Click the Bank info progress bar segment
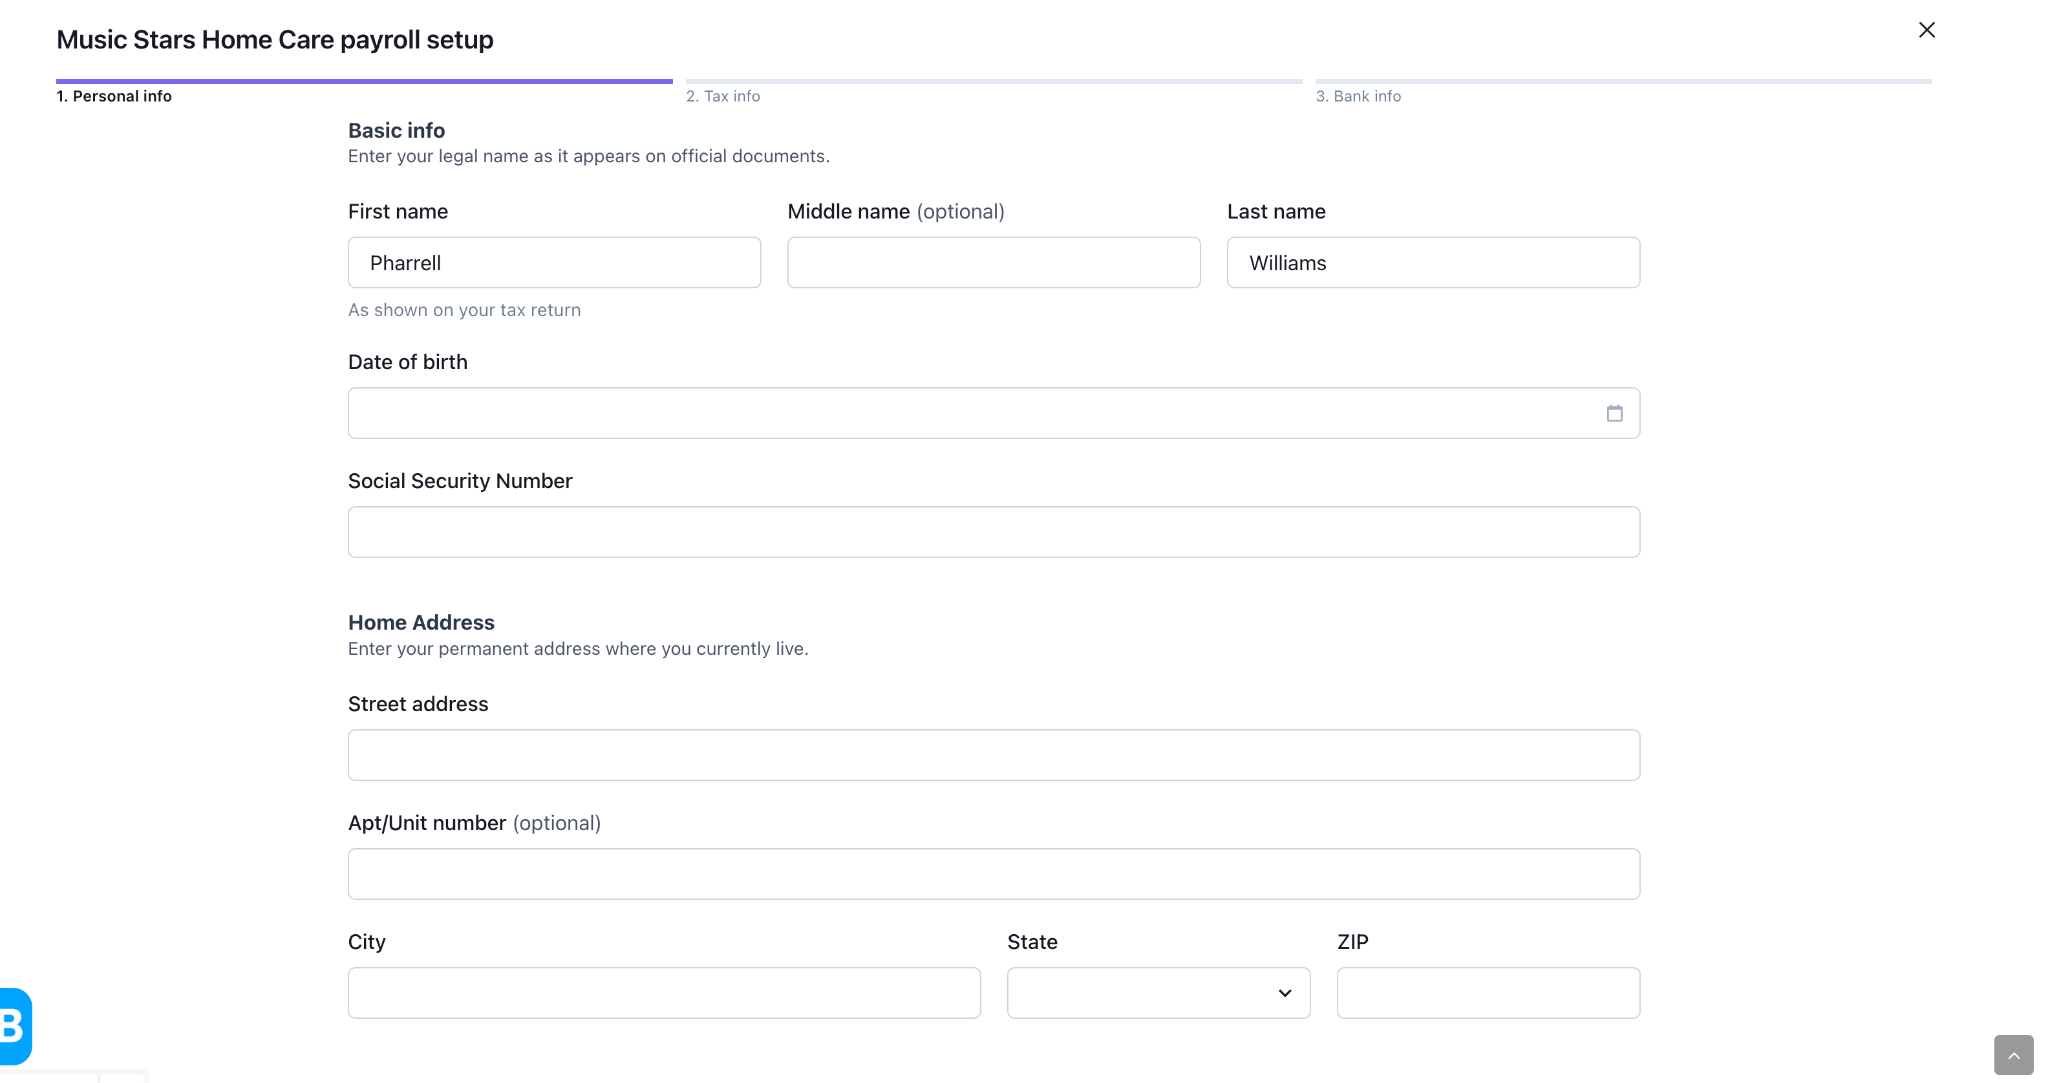Screen dimensions: 2048x1083 [1623, 81]
